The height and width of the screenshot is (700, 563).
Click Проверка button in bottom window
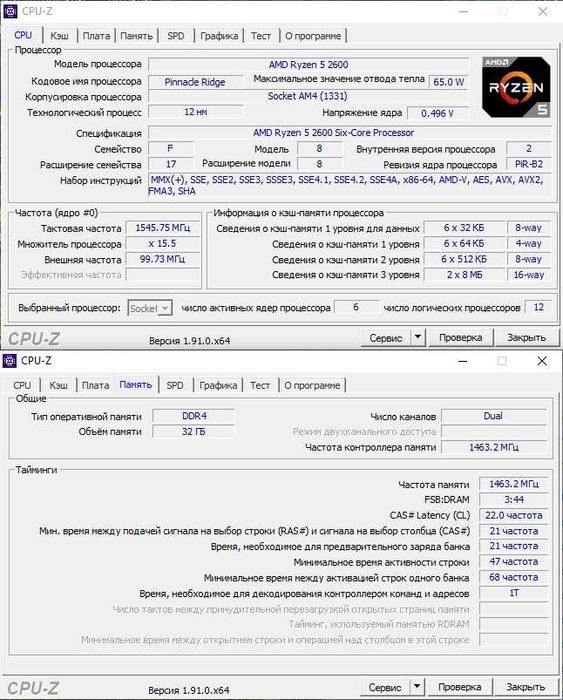(460, 687)
